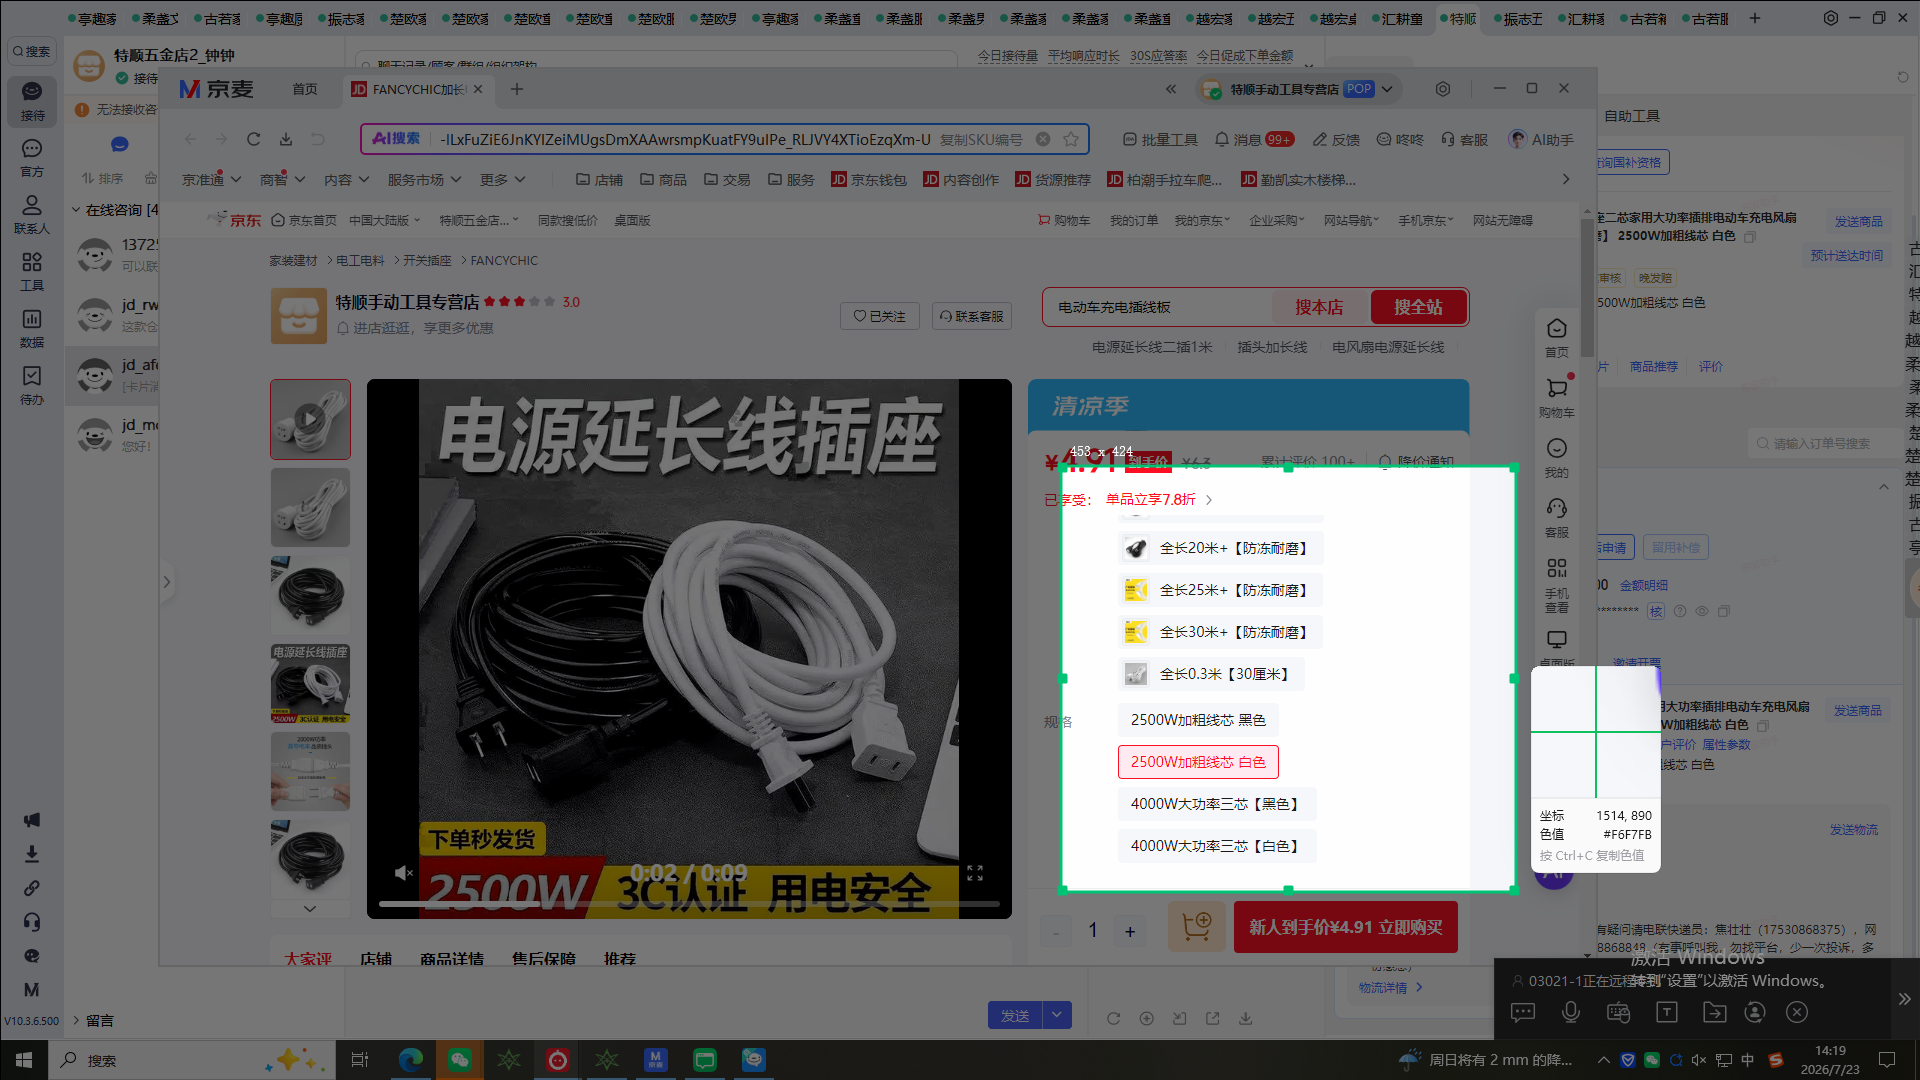Click the 搜本店 search button
Viewport: 1920px width, 1080px height.
click(1319, 307)
